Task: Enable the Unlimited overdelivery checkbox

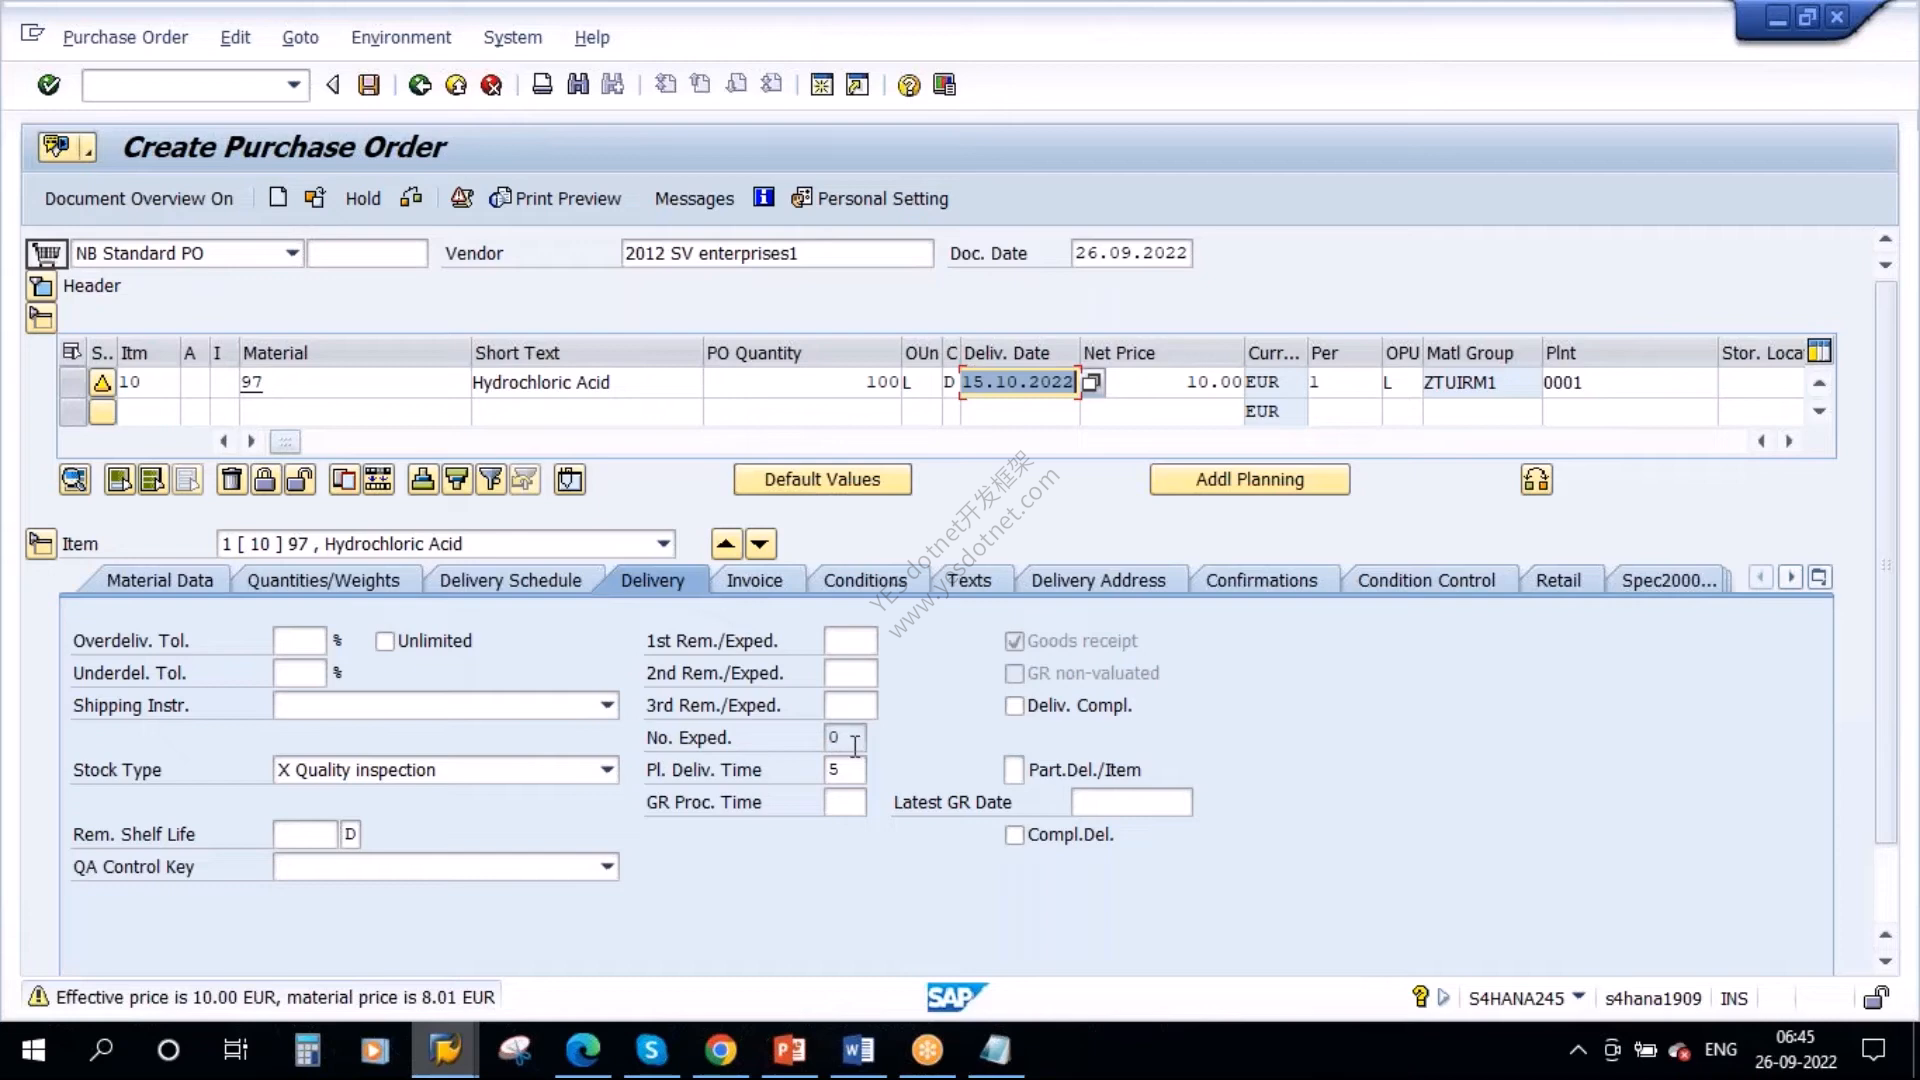Action: pos(385,641)
